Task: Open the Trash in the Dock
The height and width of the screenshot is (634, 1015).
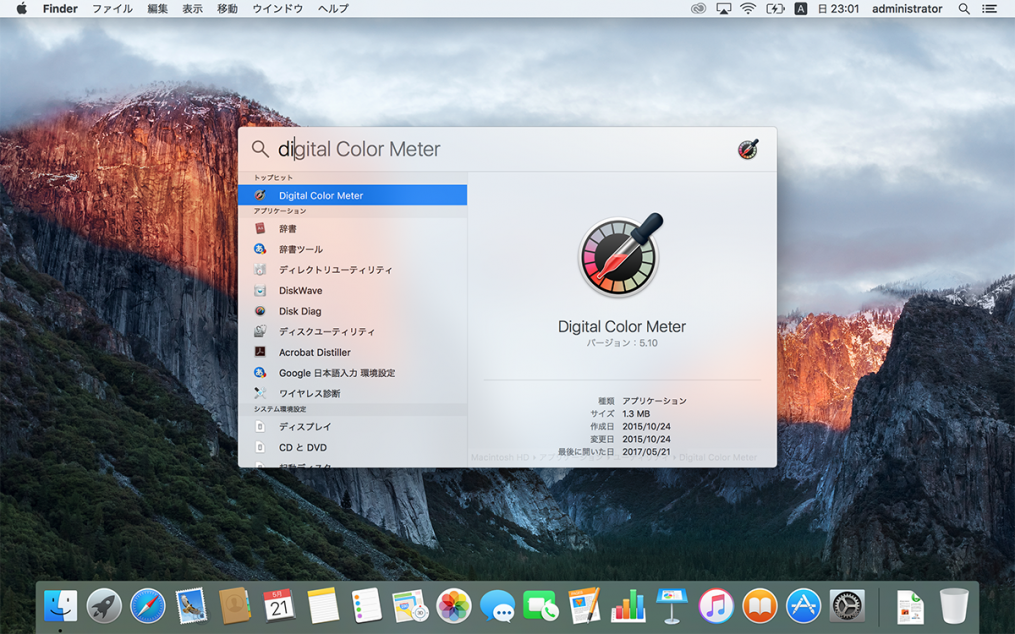Action: (x=954, y=606)
